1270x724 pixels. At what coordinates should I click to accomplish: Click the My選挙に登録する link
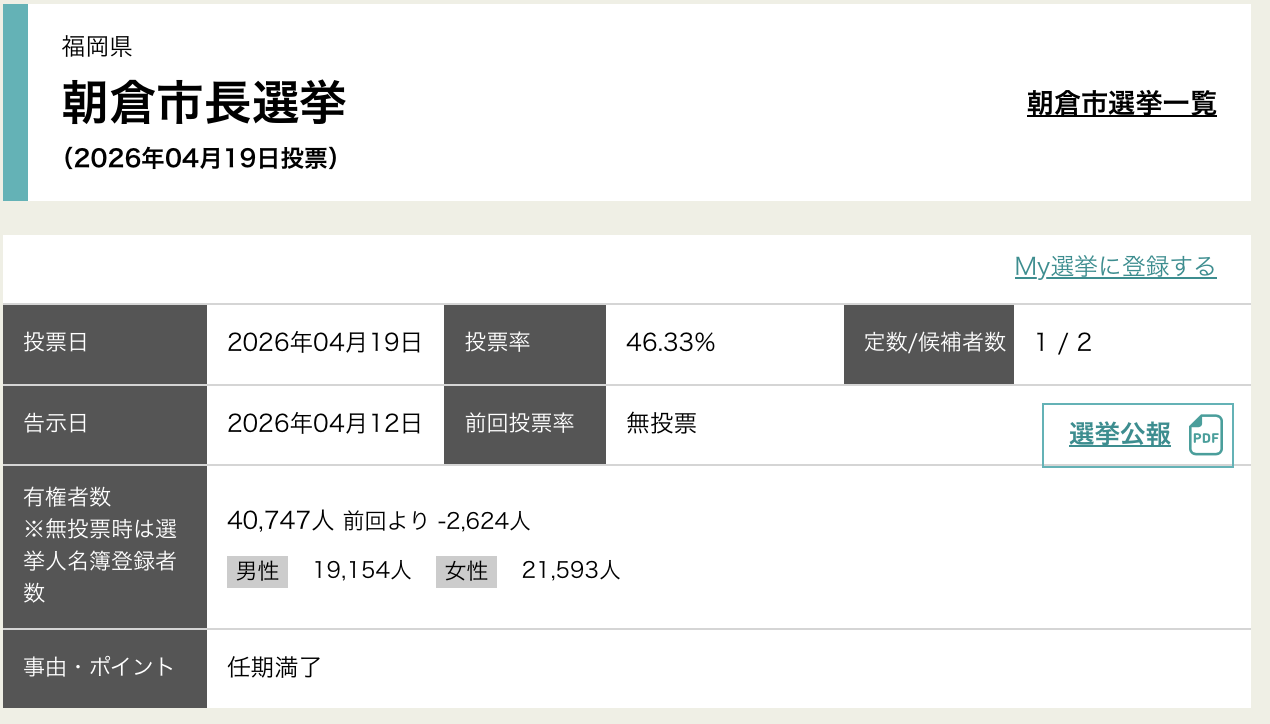coord(1115,266)
